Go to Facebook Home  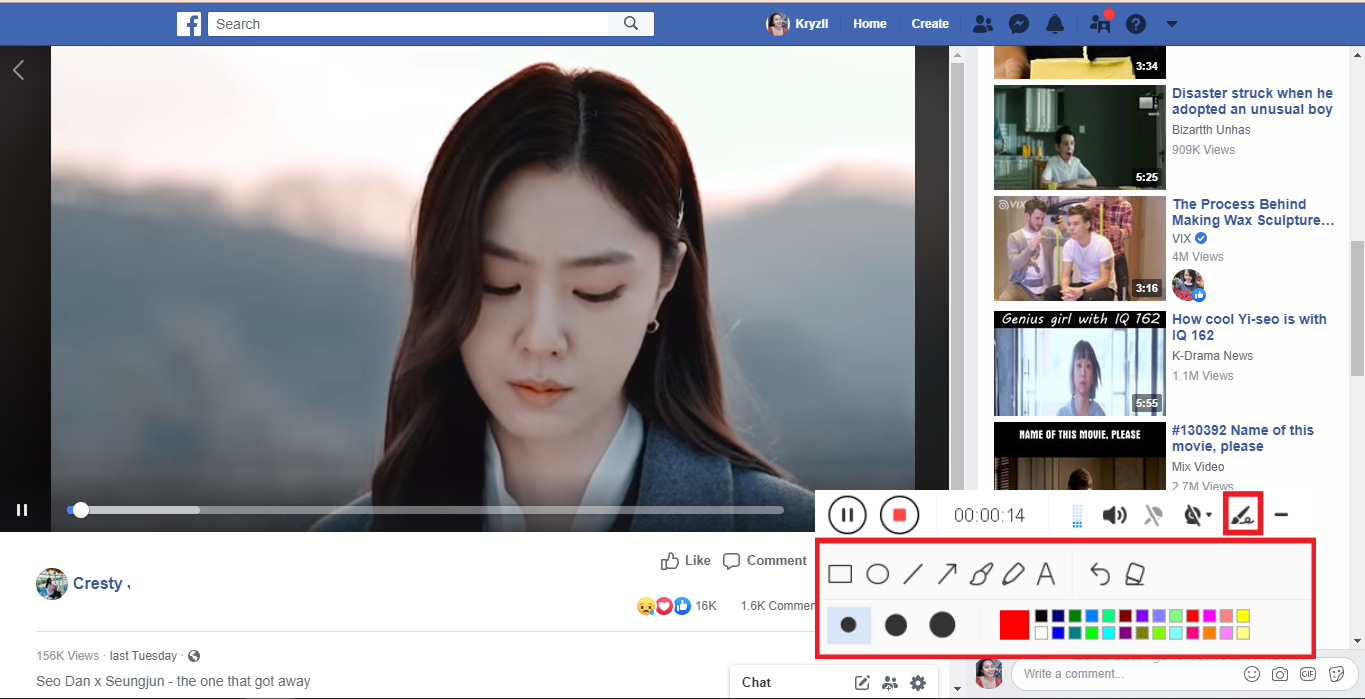pos(868,23)
